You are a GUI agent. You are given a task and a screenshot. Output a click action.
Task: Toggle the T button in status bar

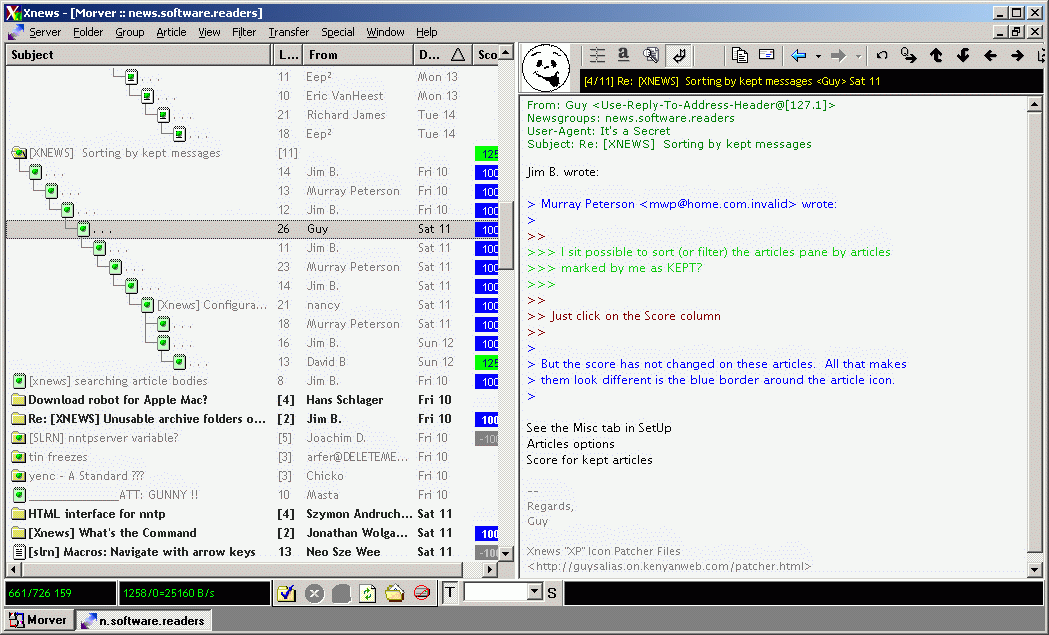450,593
